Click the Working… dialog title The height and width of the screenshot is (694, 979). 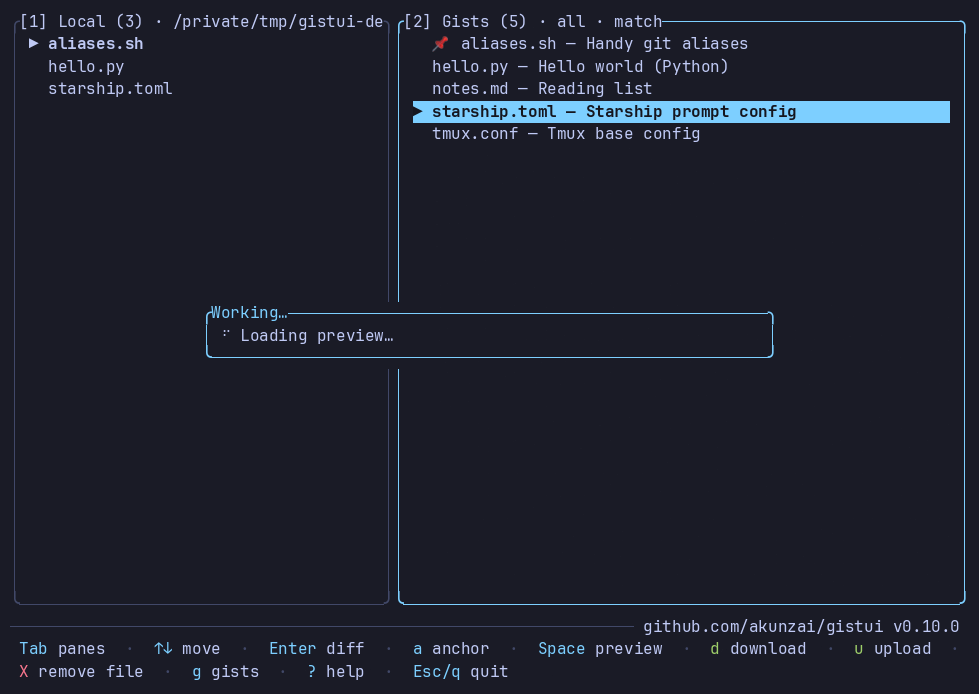pyautogui.click(x=248, y=312)
